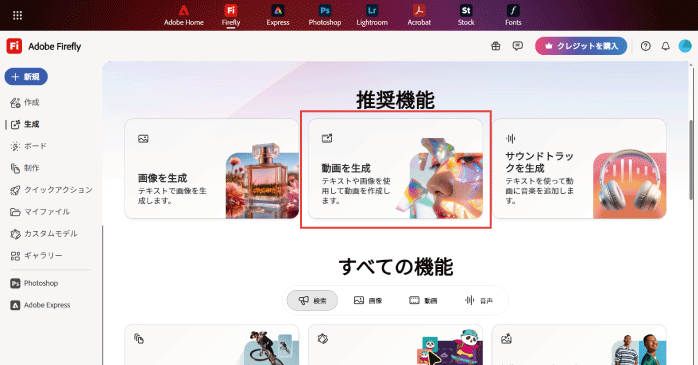
Task: Click the perfume bottle thumbnail
Action: click(x=262, y=181)
